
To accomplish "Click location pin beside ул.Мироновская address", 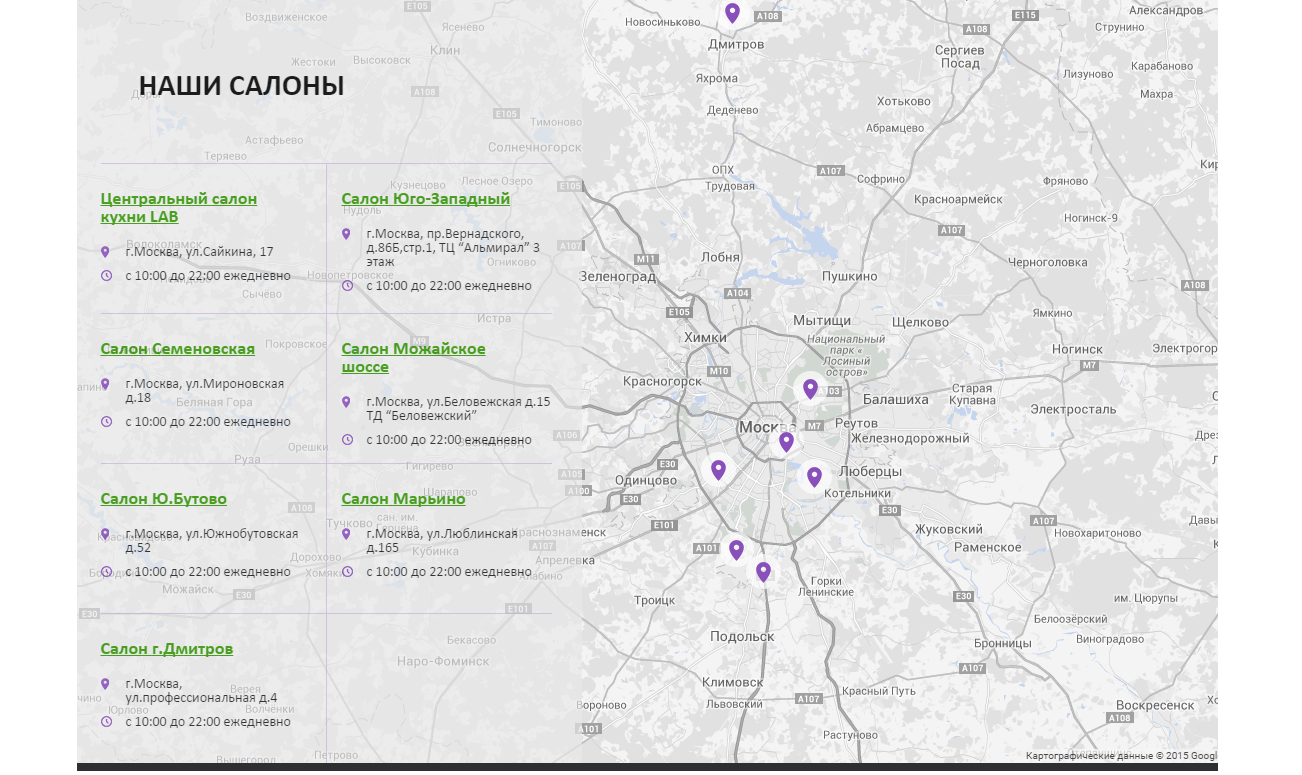I will (x=105, y=384).
